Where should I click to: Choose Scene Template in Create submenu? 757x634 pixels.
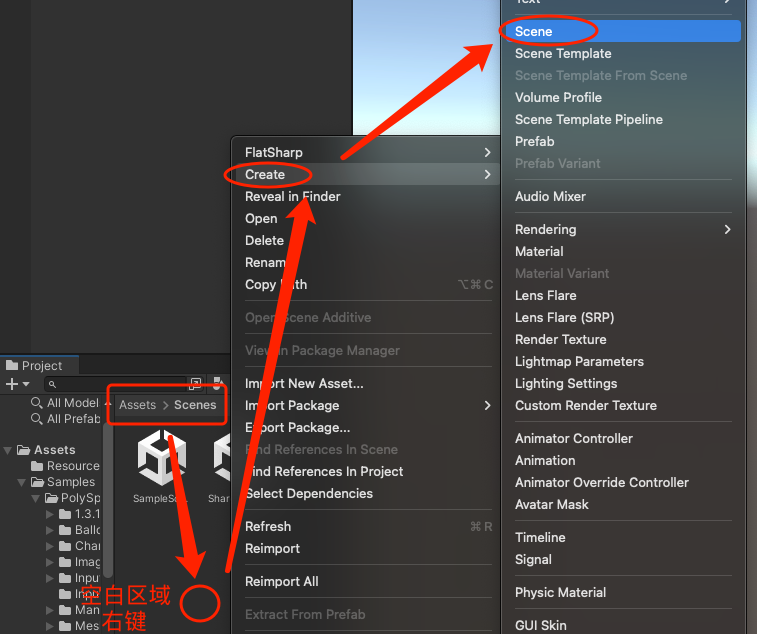pos(622,54)
